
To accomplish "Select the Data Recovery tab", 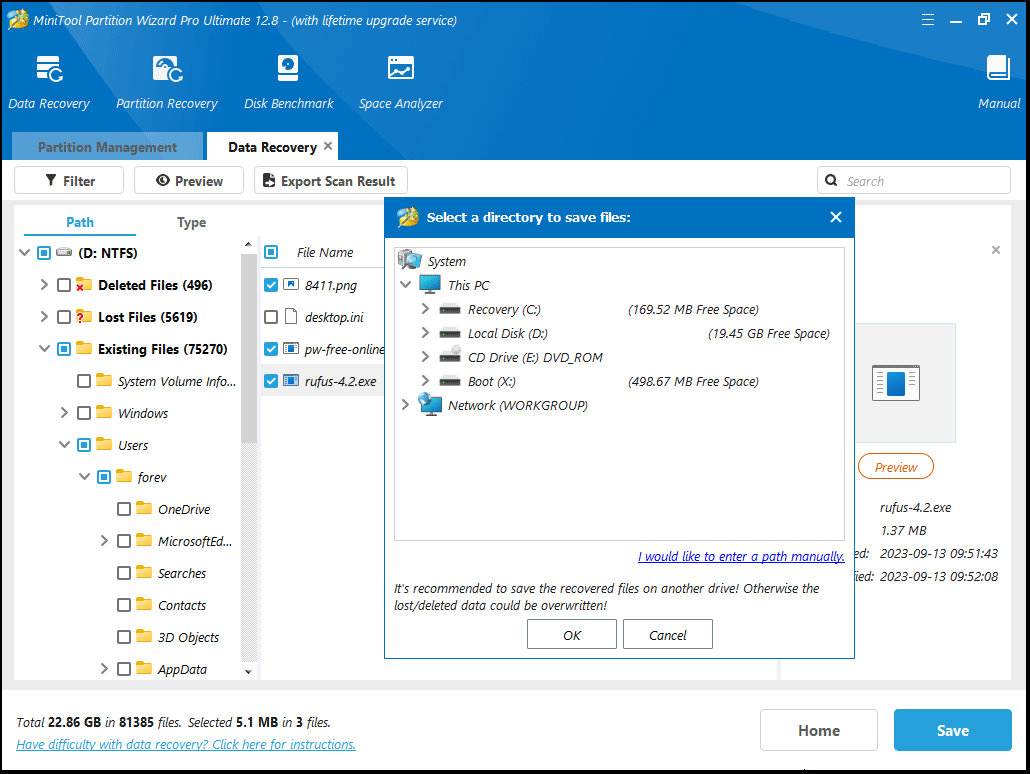I will tap(273, 147).
